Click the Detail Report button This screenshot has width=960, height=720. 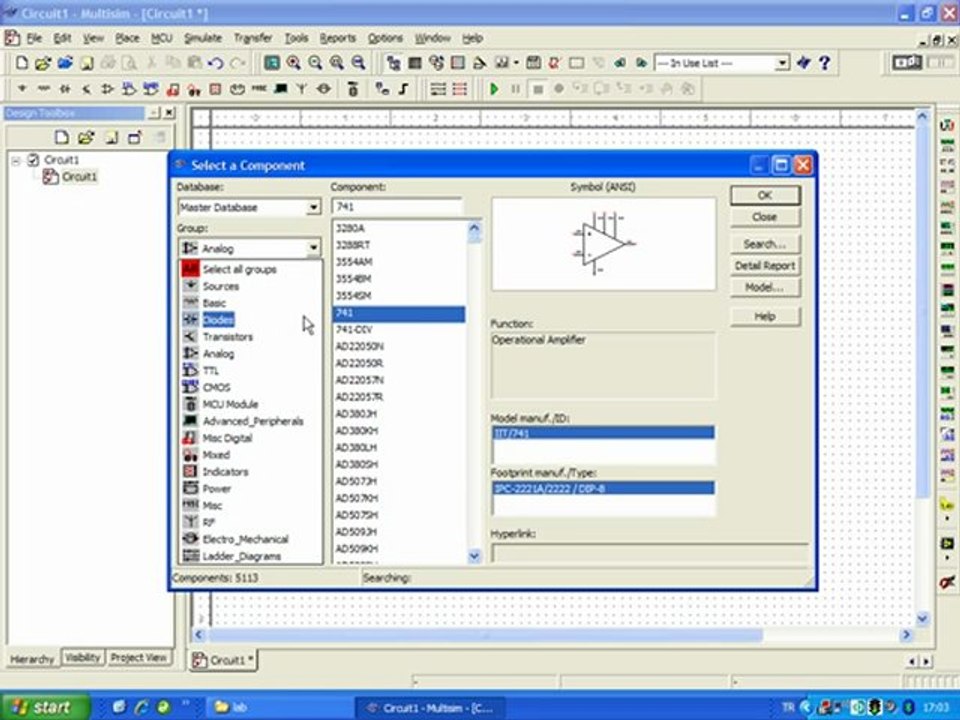coord(765,266)
